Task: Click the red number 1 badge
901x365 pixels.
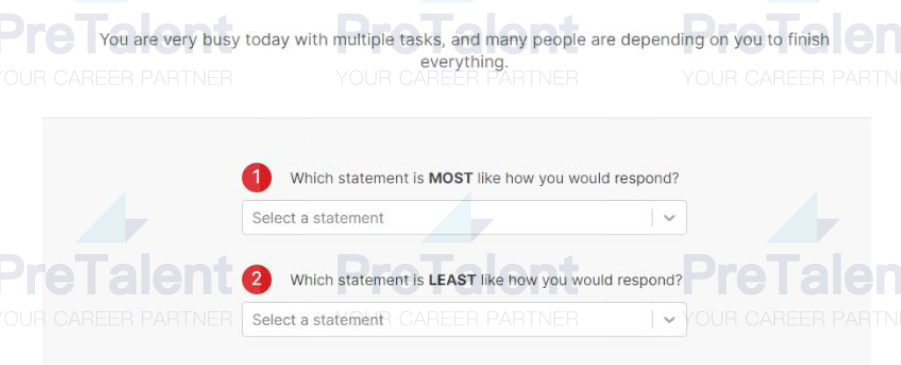Action: coord(256,178)
